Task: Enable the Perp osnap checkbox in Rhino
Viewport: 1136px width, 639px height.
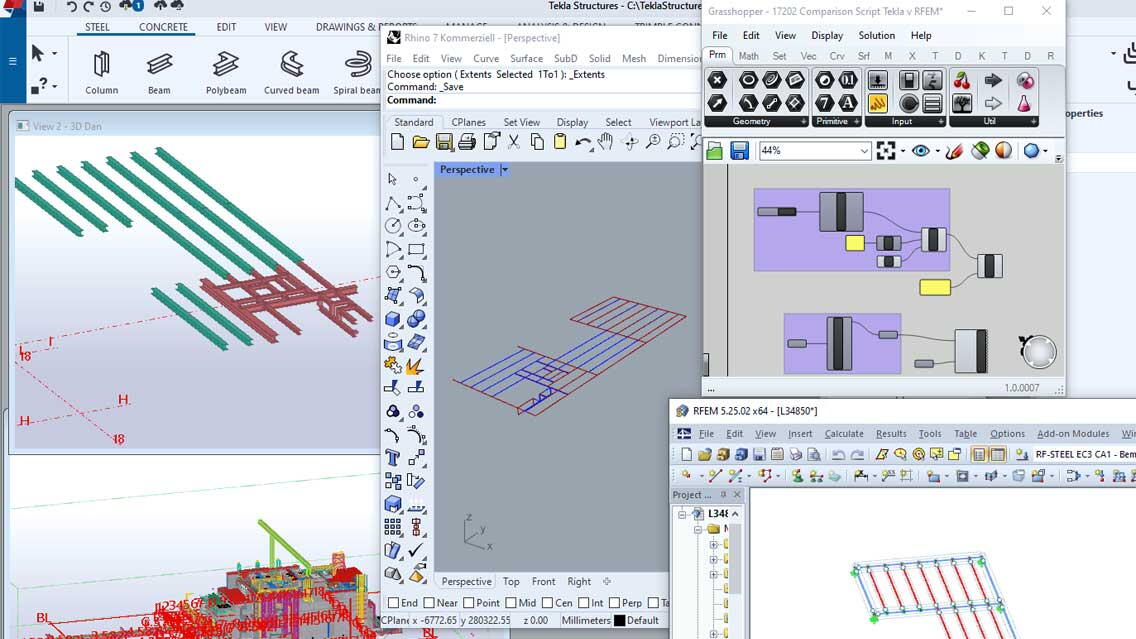Action: [x=614, y=603]
